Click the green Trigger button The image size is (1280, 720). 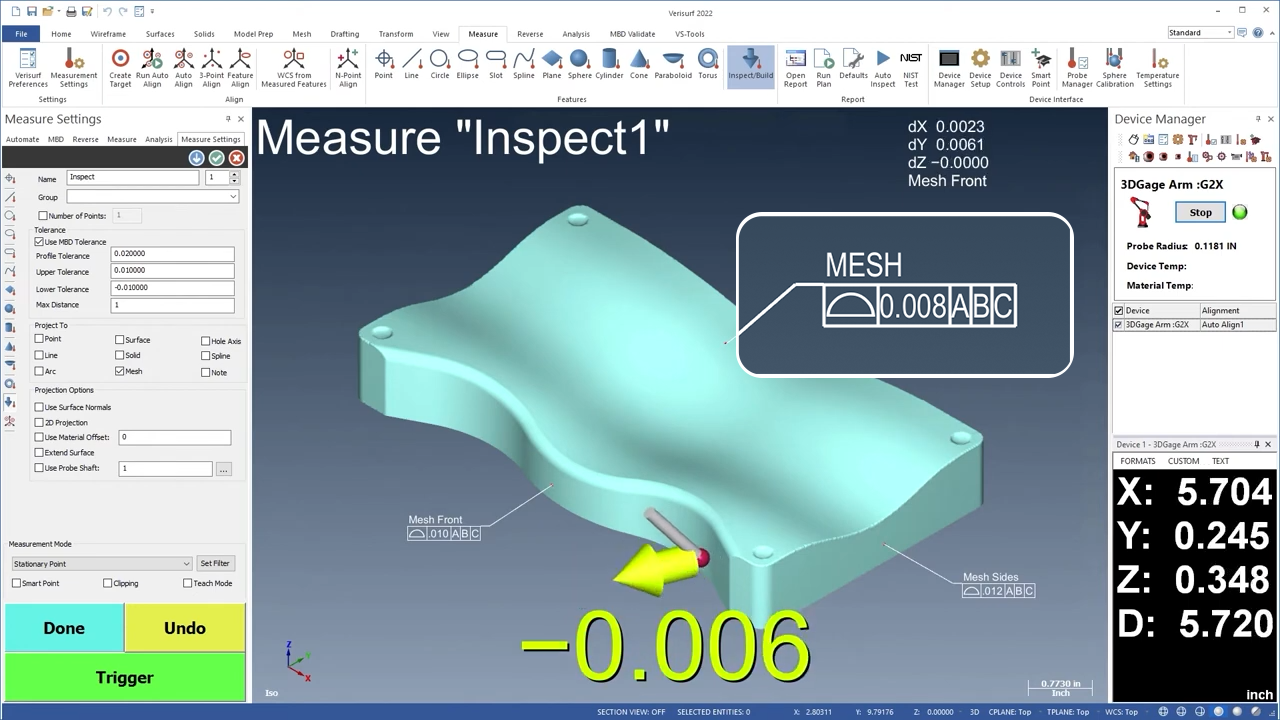click(125, 677)
